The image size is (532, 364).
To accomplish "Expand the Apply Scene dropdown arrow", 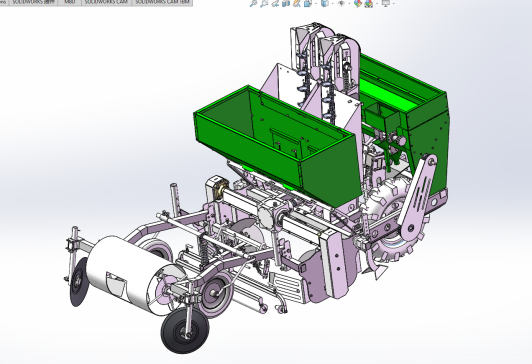I will (x=377, y=3).
